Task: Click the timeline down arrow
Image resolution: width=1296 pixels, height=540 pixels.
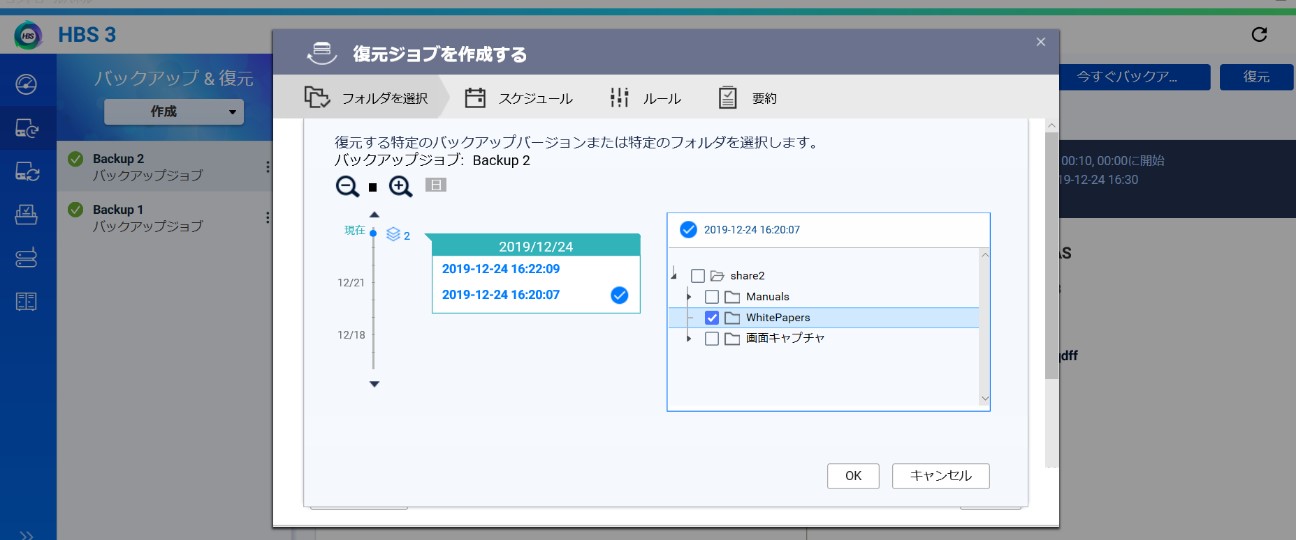Action: point(375,384)
